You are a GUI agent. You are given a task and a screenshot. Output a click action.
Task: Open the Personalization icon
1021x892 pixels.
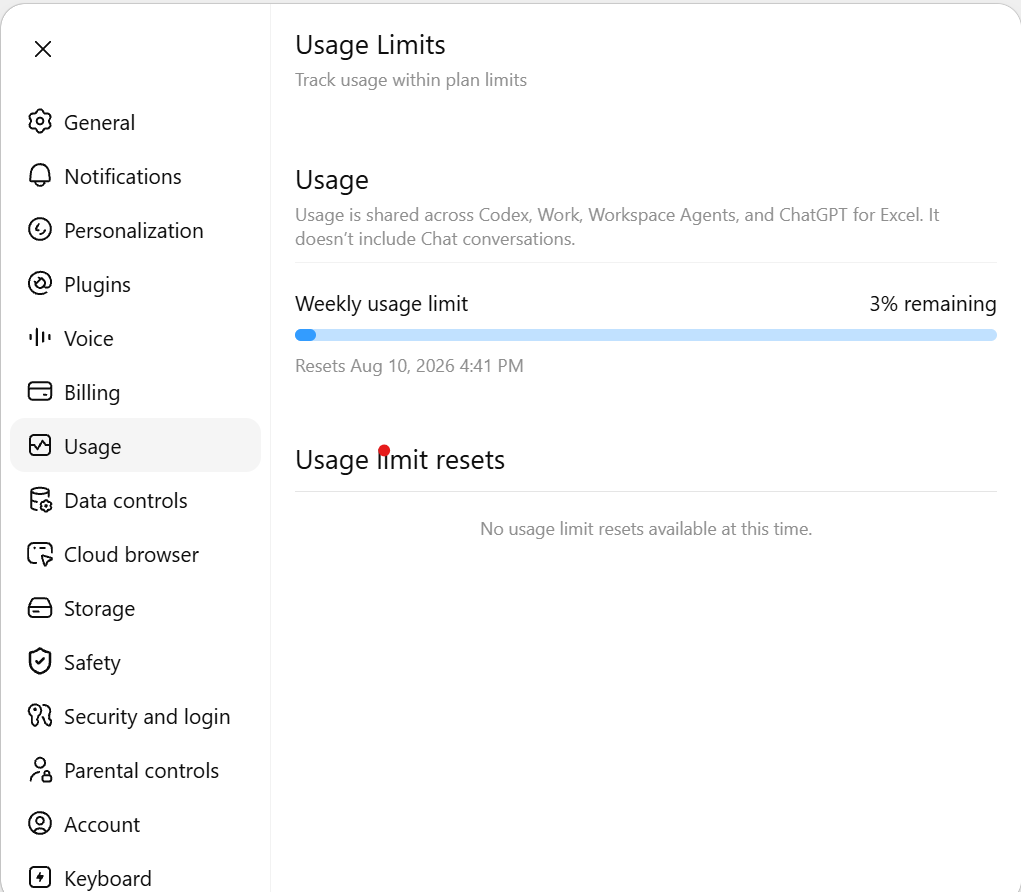tap(40, 230)
